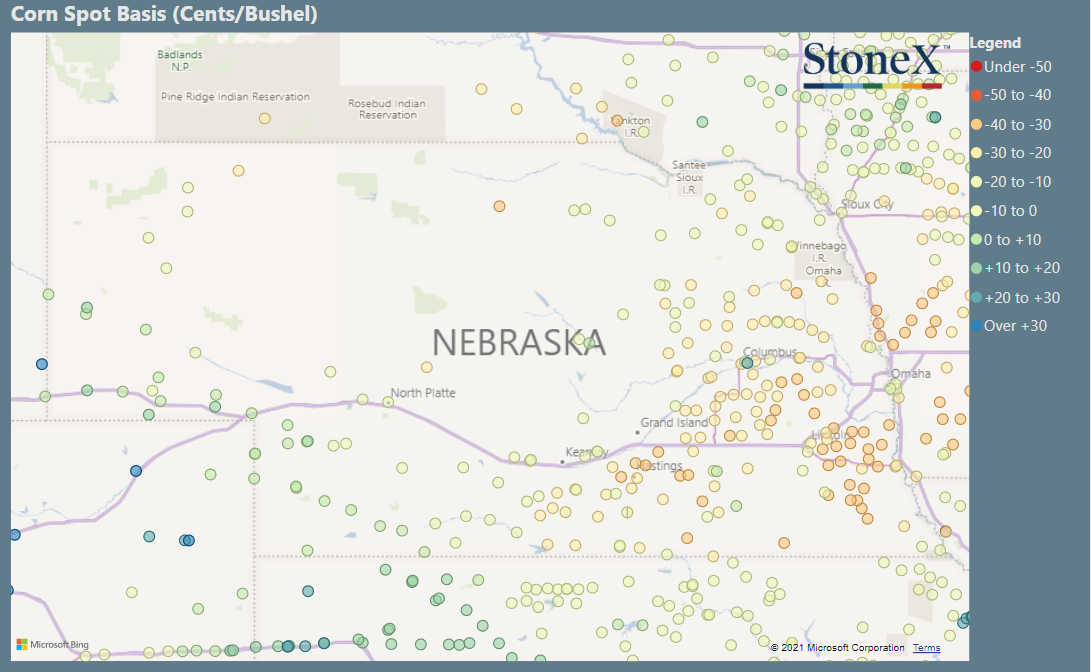The image size is (1091, 672).
Task: Click the StoneX logo
Action: [873, 65]
